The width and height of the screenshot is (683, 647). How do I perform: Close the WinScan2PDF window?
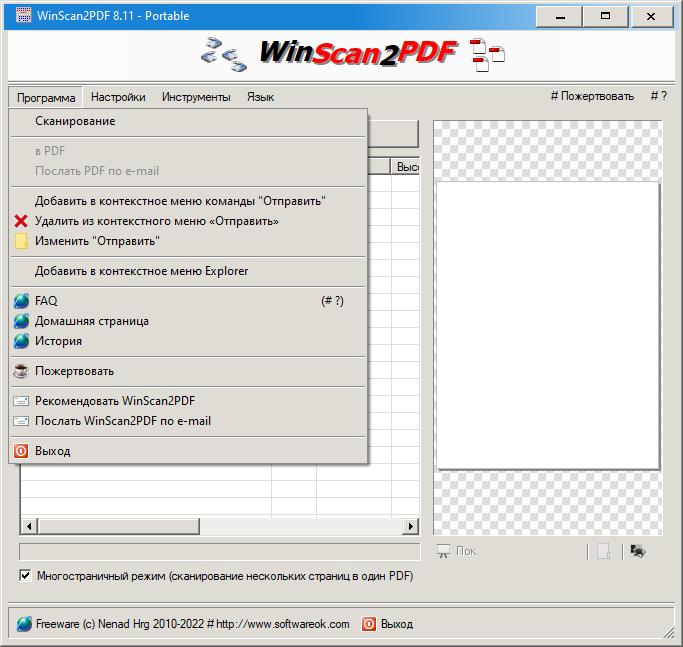[x=651, y=17]
